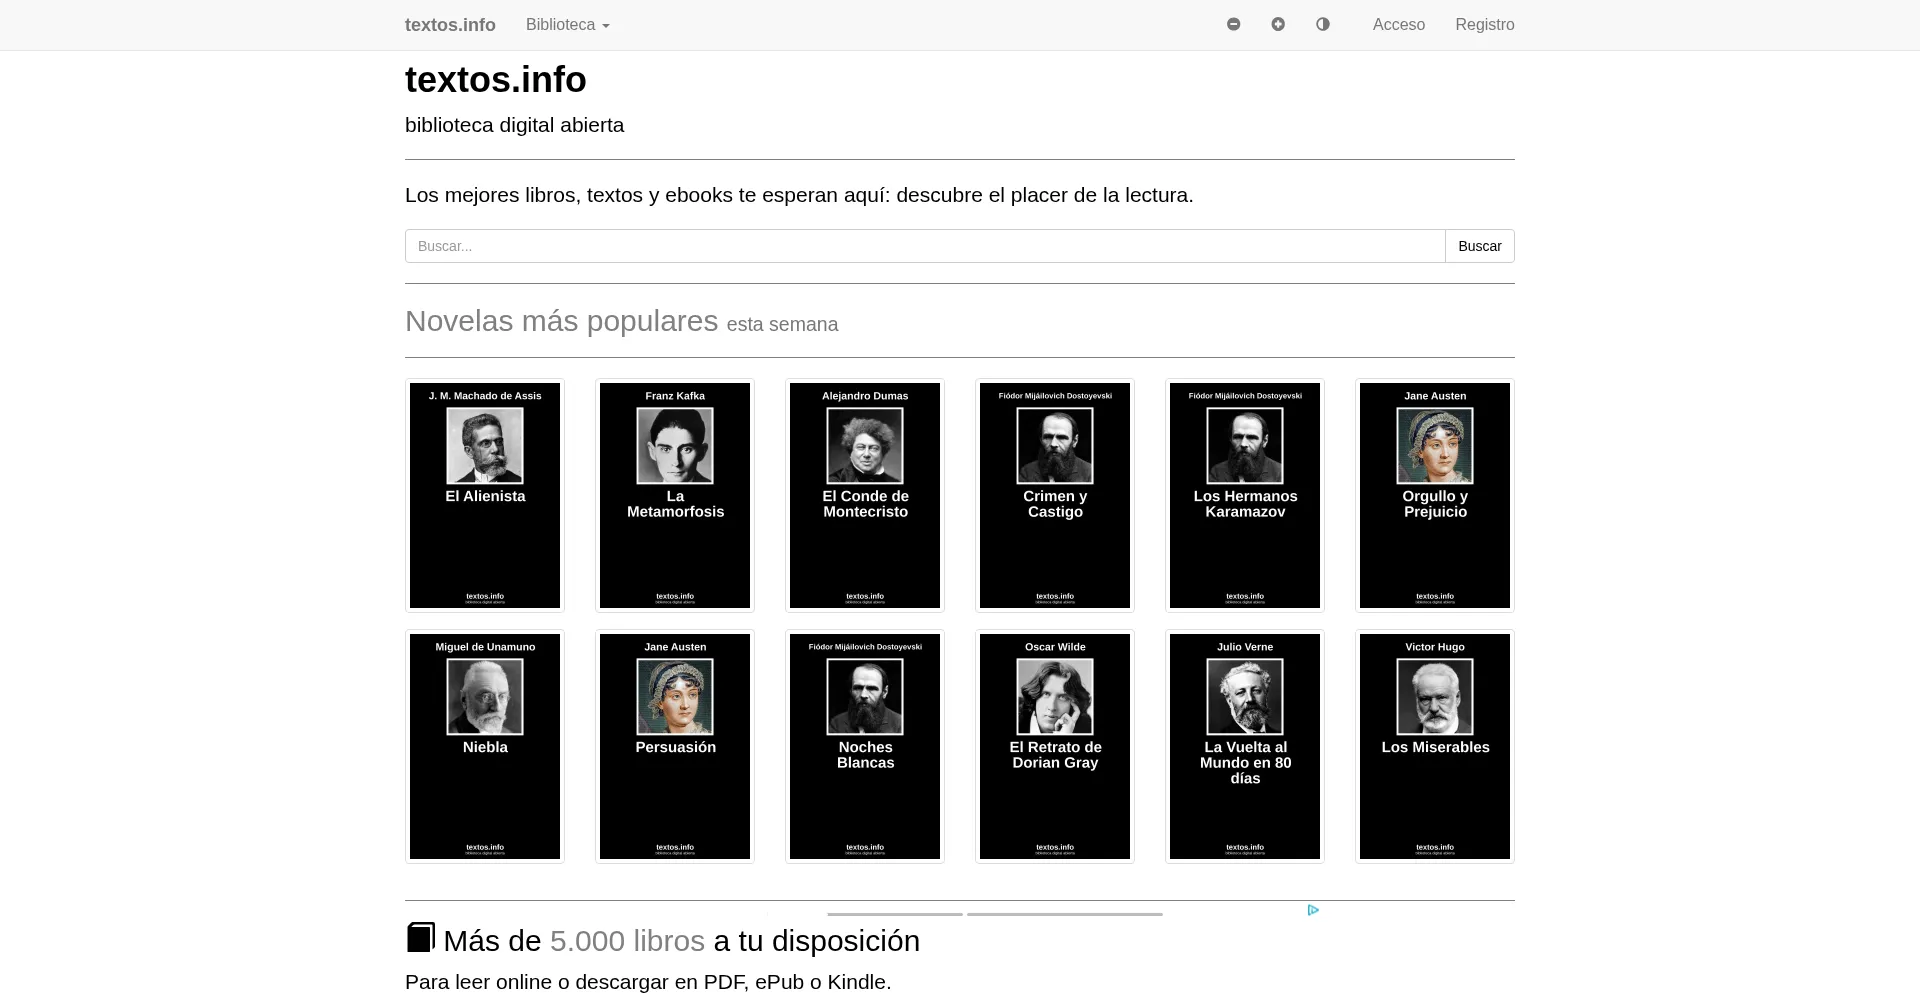Open El Alienista book cover
This screenshot has height=993, width=1920.
pyautogui.click(x=484, y=495)
